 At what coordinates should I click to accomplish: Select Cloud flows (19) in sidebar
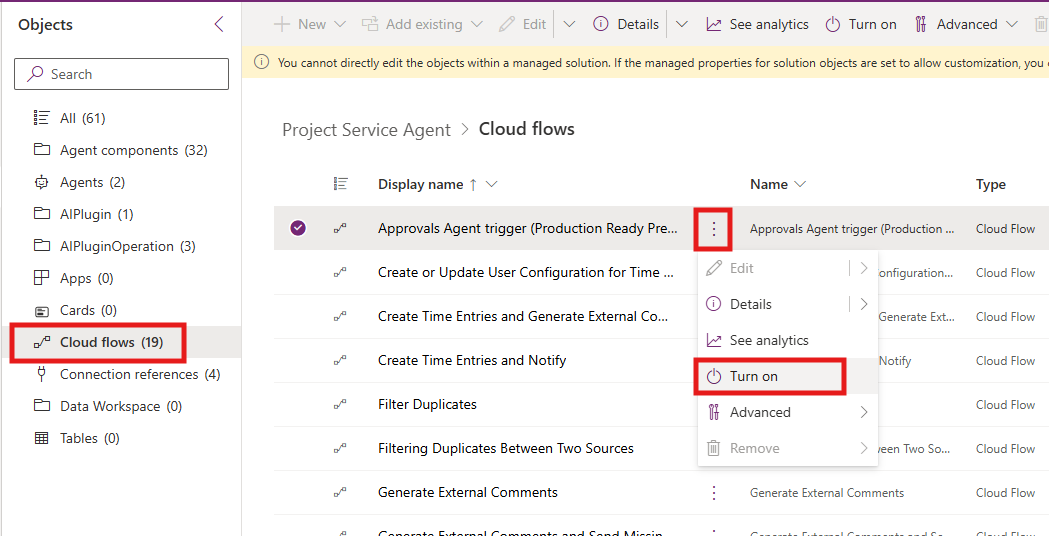111,343
